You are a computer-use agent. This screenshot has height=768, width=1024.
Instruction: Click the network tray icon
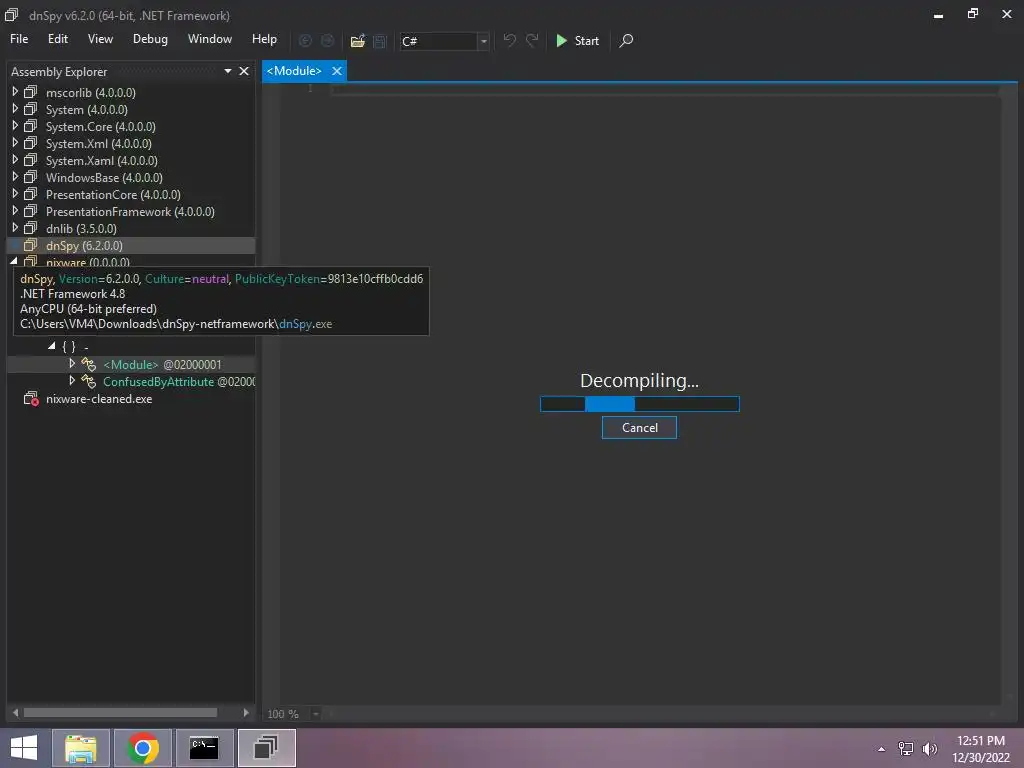click(906, 749)
